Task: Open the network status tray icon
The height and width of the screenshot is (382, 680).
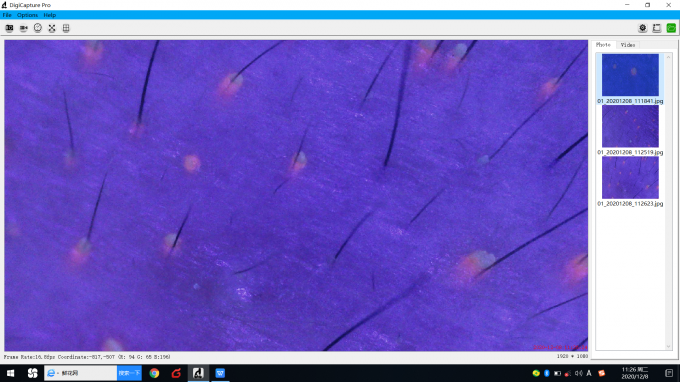Action: tap(568, 373)
